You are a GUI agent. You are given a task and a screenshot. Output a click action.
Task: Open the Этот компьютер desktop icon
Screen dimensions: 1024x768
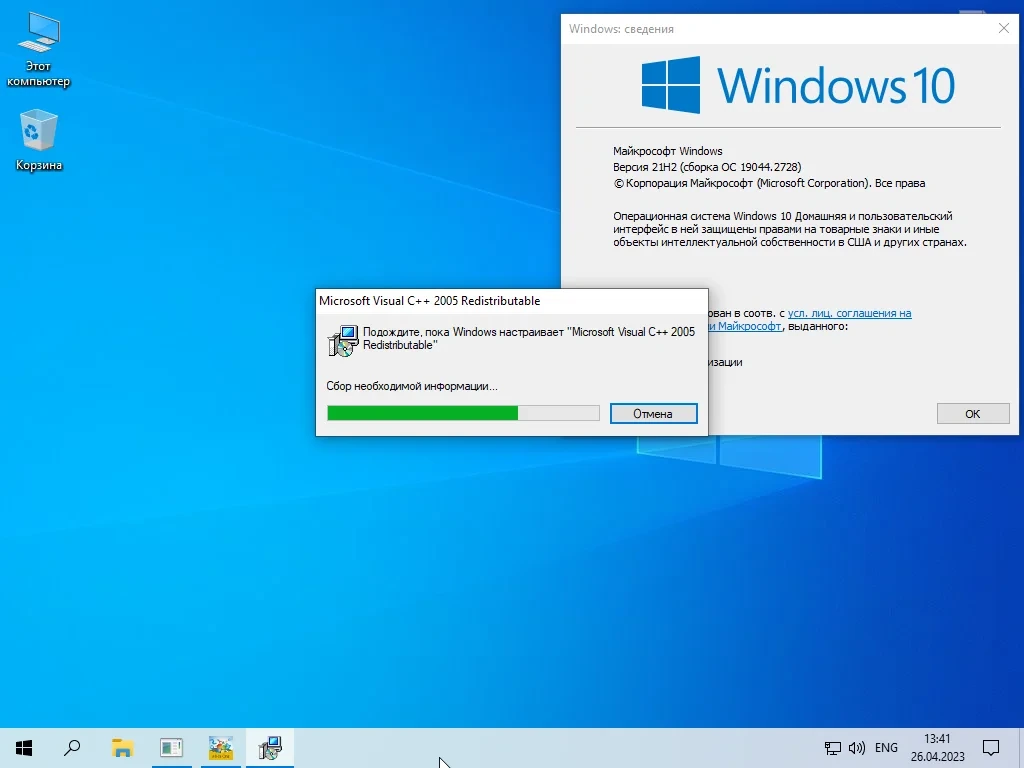38,50
